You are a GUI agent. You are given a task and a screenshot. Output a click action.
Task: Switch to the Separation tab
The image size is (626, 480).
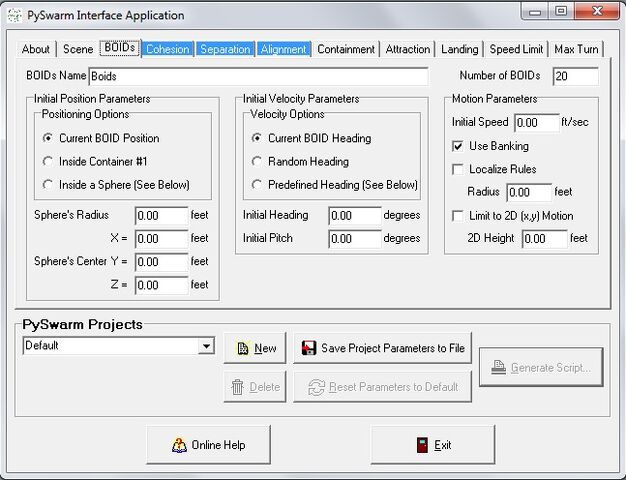225,49
